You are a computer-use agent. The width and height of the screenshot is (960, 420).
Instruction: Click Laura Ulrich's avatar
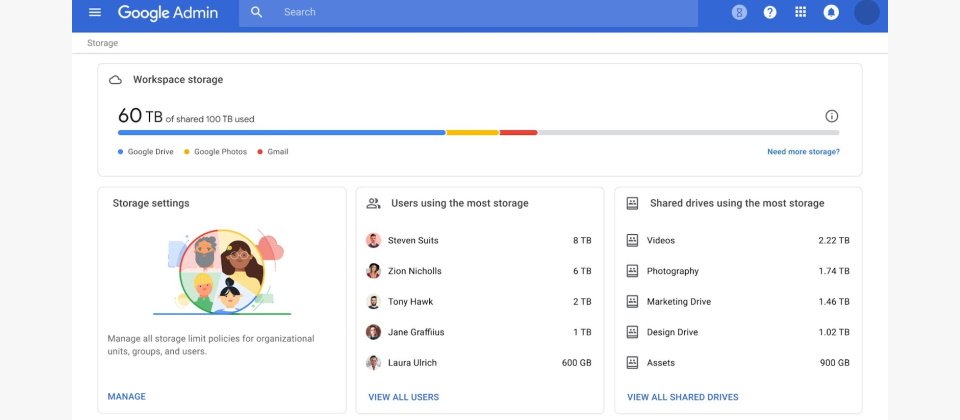pyautogui.click(x=373, y=363)
